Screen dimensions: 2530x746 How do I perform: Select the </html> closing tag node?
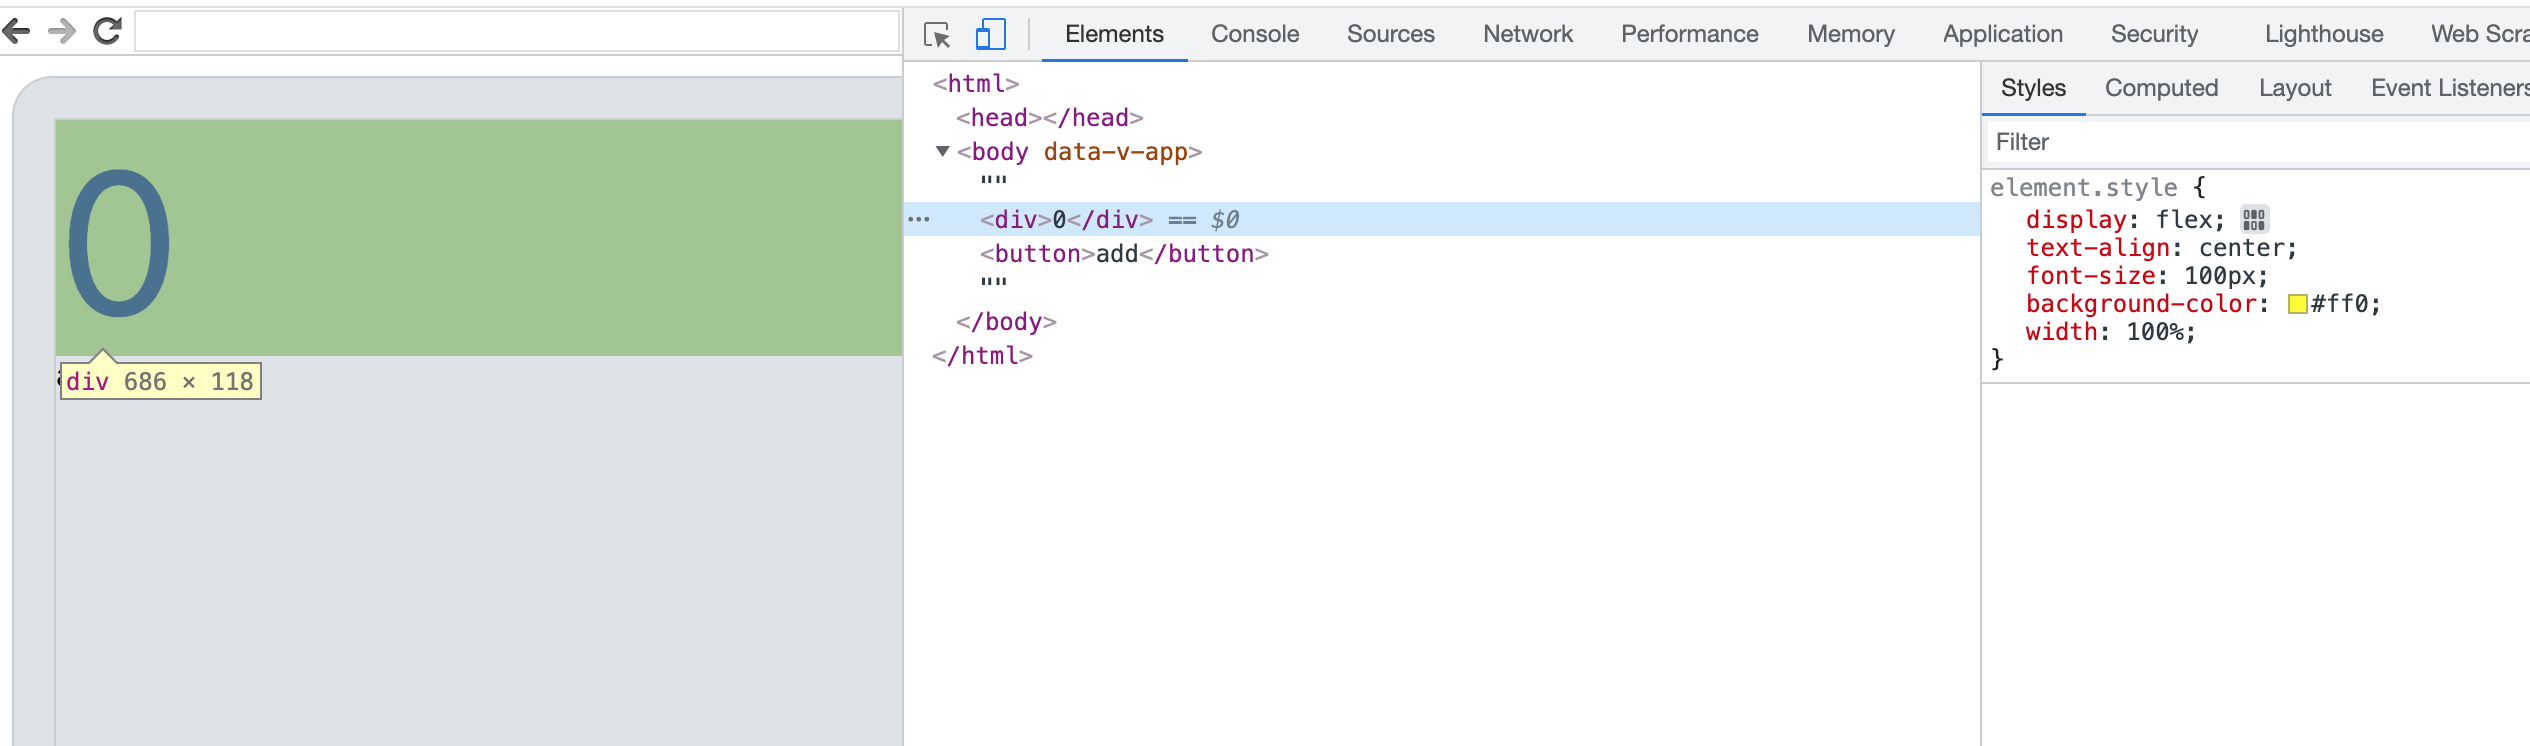click(x=982, y=356)
